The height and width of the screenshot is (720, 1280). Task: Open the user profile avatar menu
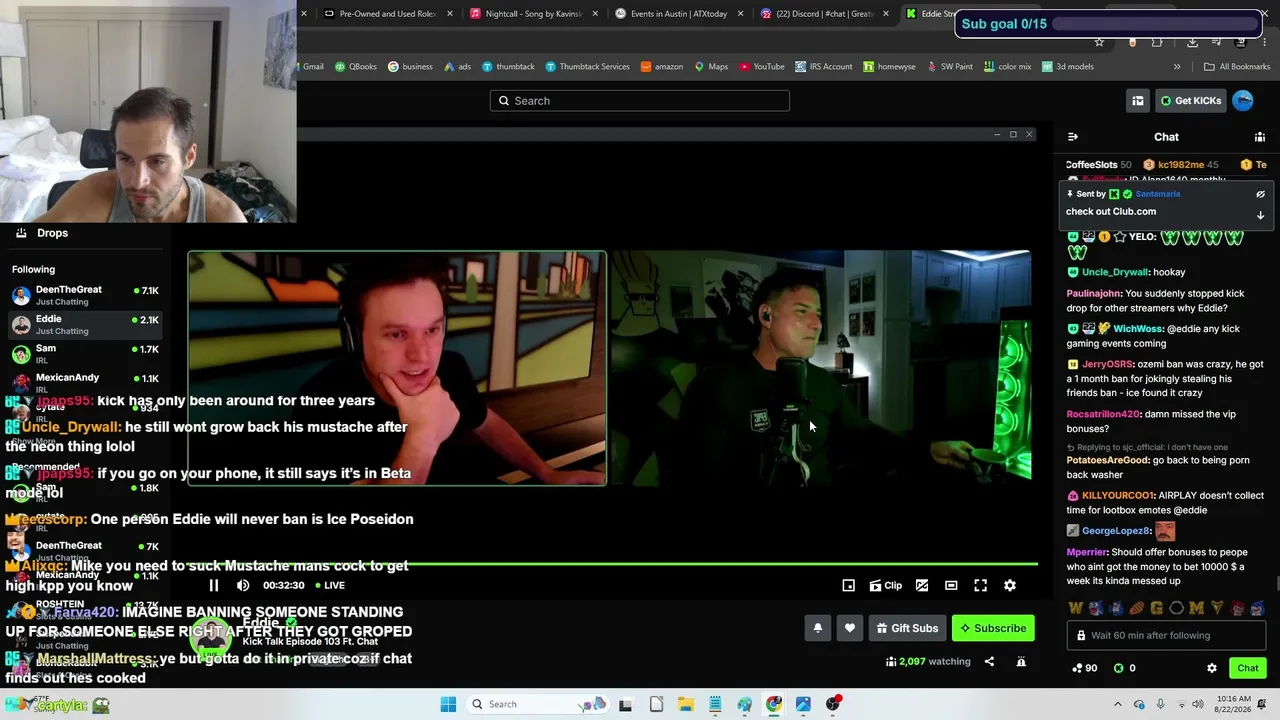tap(1243, 100)
